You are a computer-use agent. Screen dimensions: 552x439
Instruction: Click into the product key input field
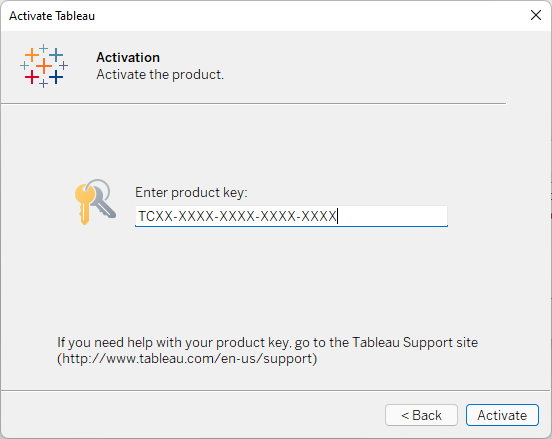pos(291,216)
